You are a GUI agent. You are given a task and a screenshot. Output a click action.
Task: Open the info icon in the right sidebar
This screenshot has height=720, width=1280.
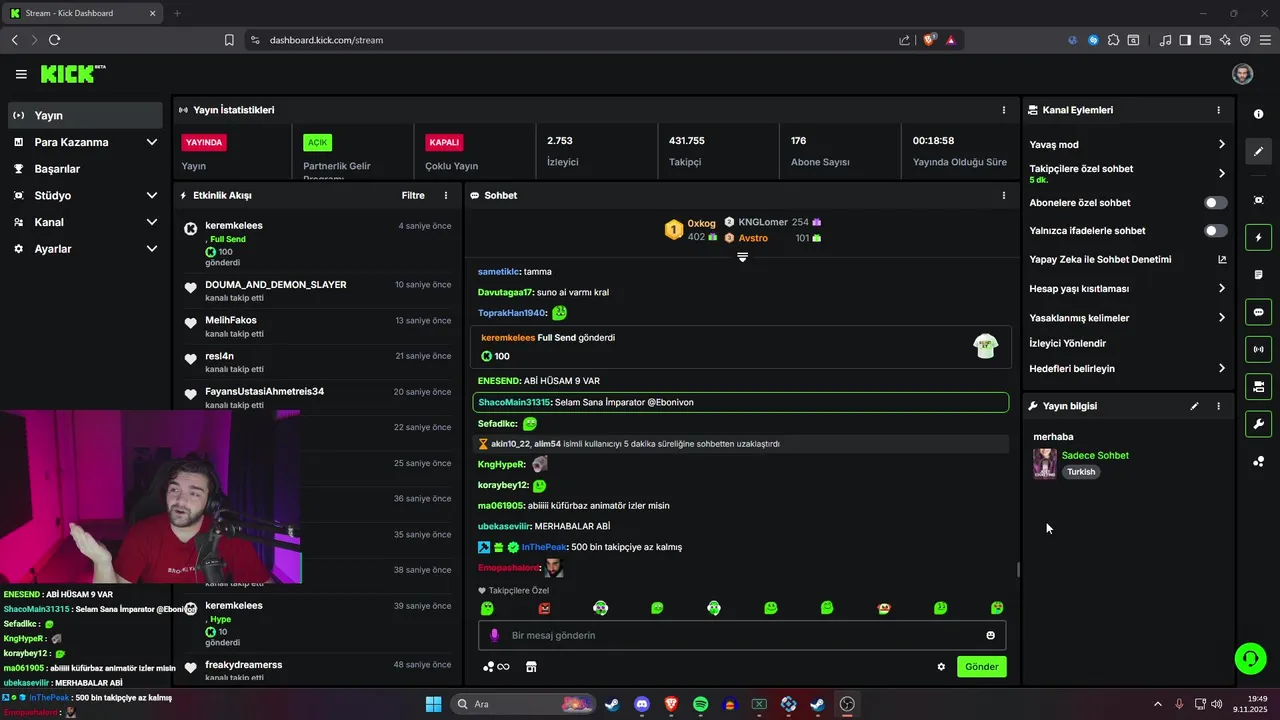(x=1258, y=114)
